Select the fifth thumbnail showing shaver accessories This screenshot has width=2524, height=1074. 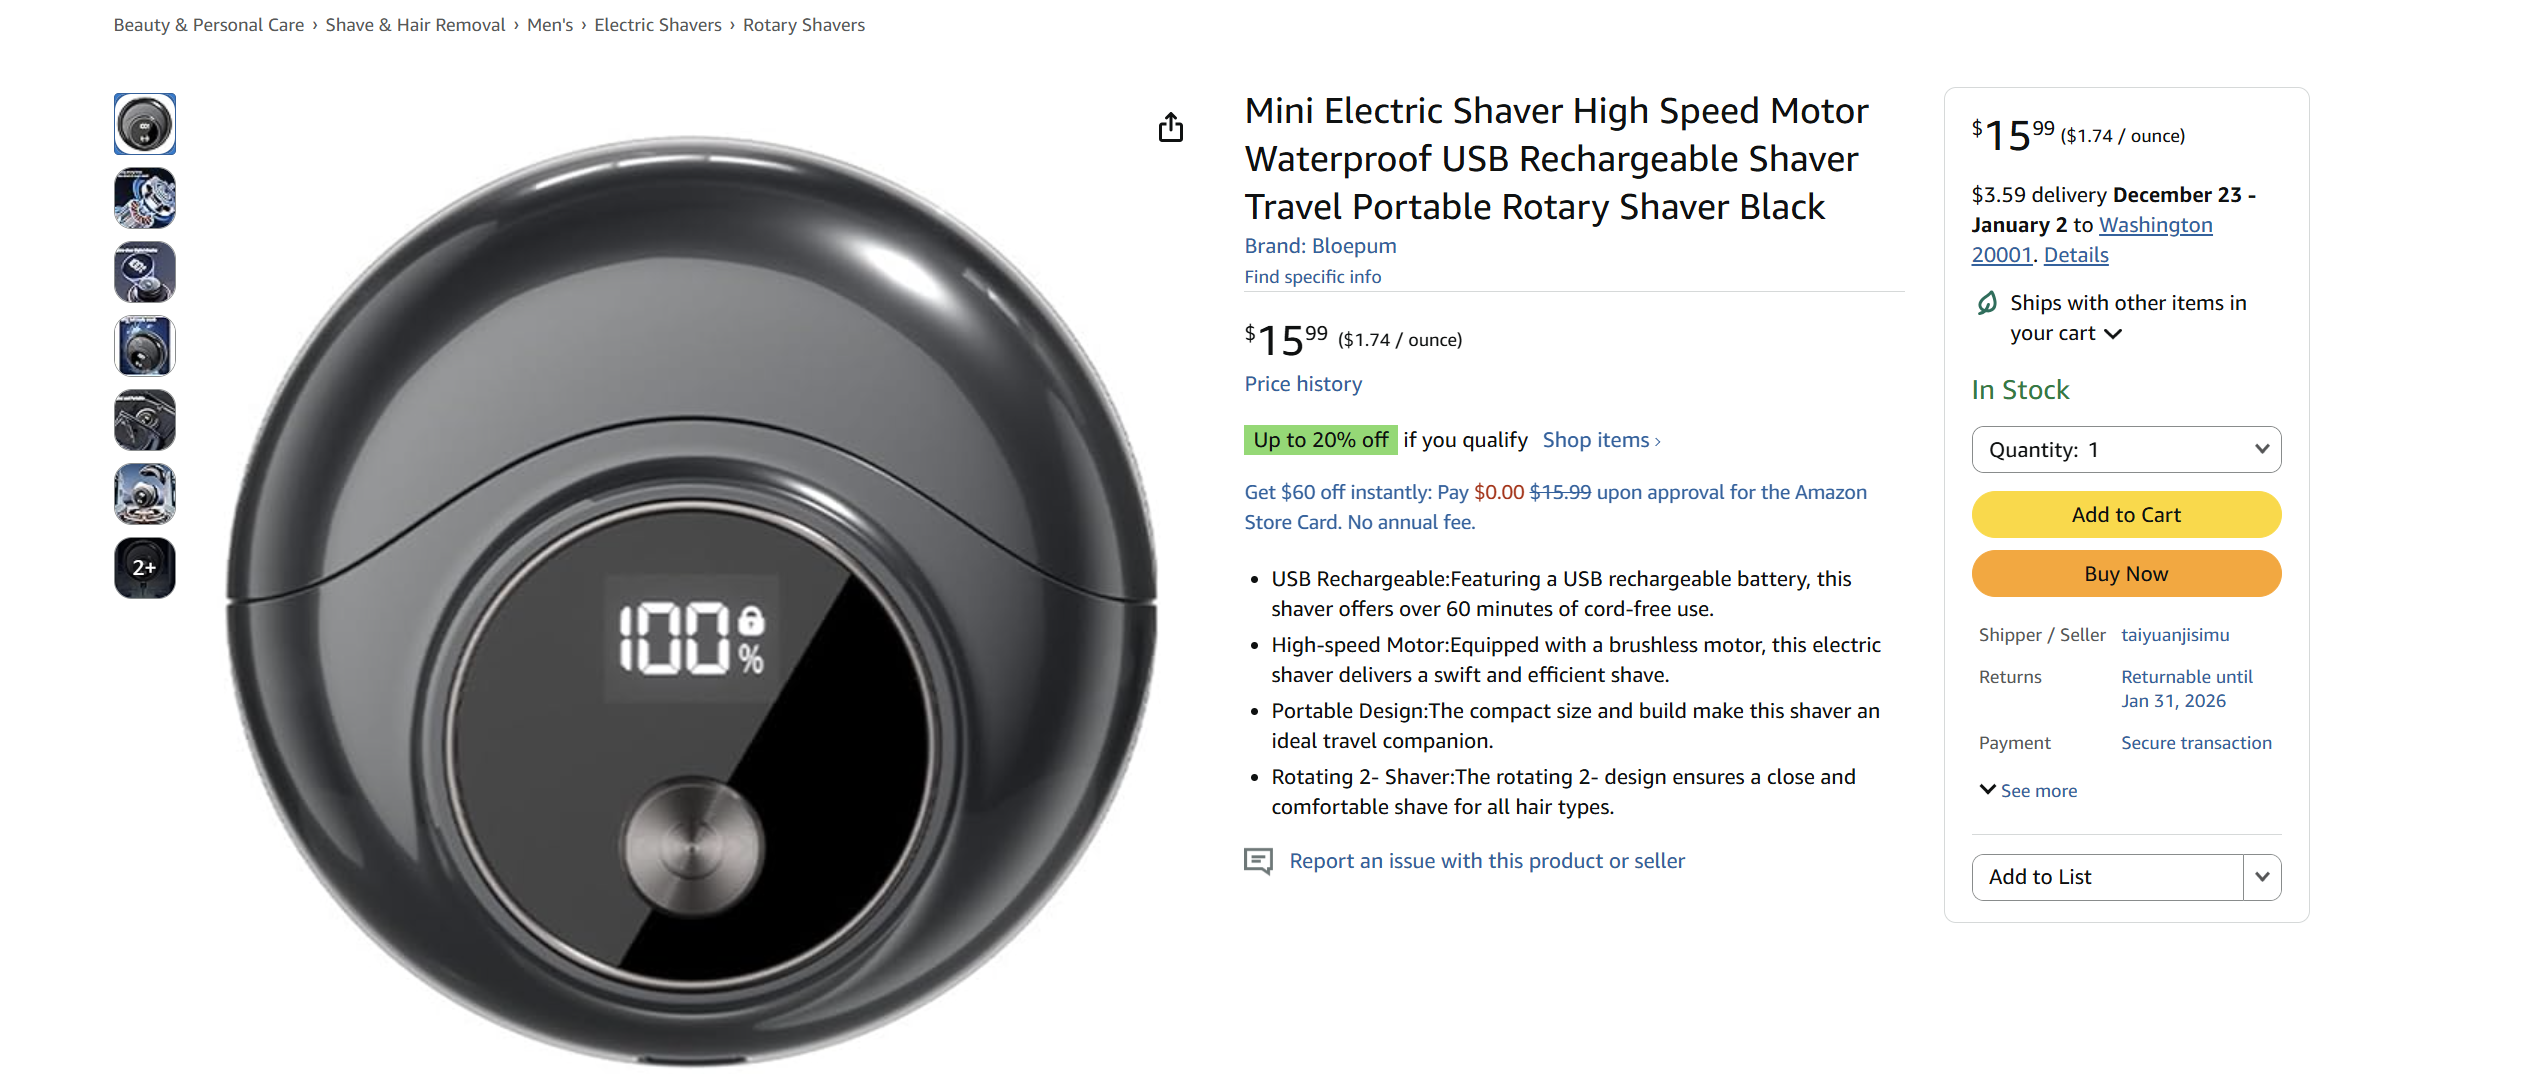tap(144, 420)
